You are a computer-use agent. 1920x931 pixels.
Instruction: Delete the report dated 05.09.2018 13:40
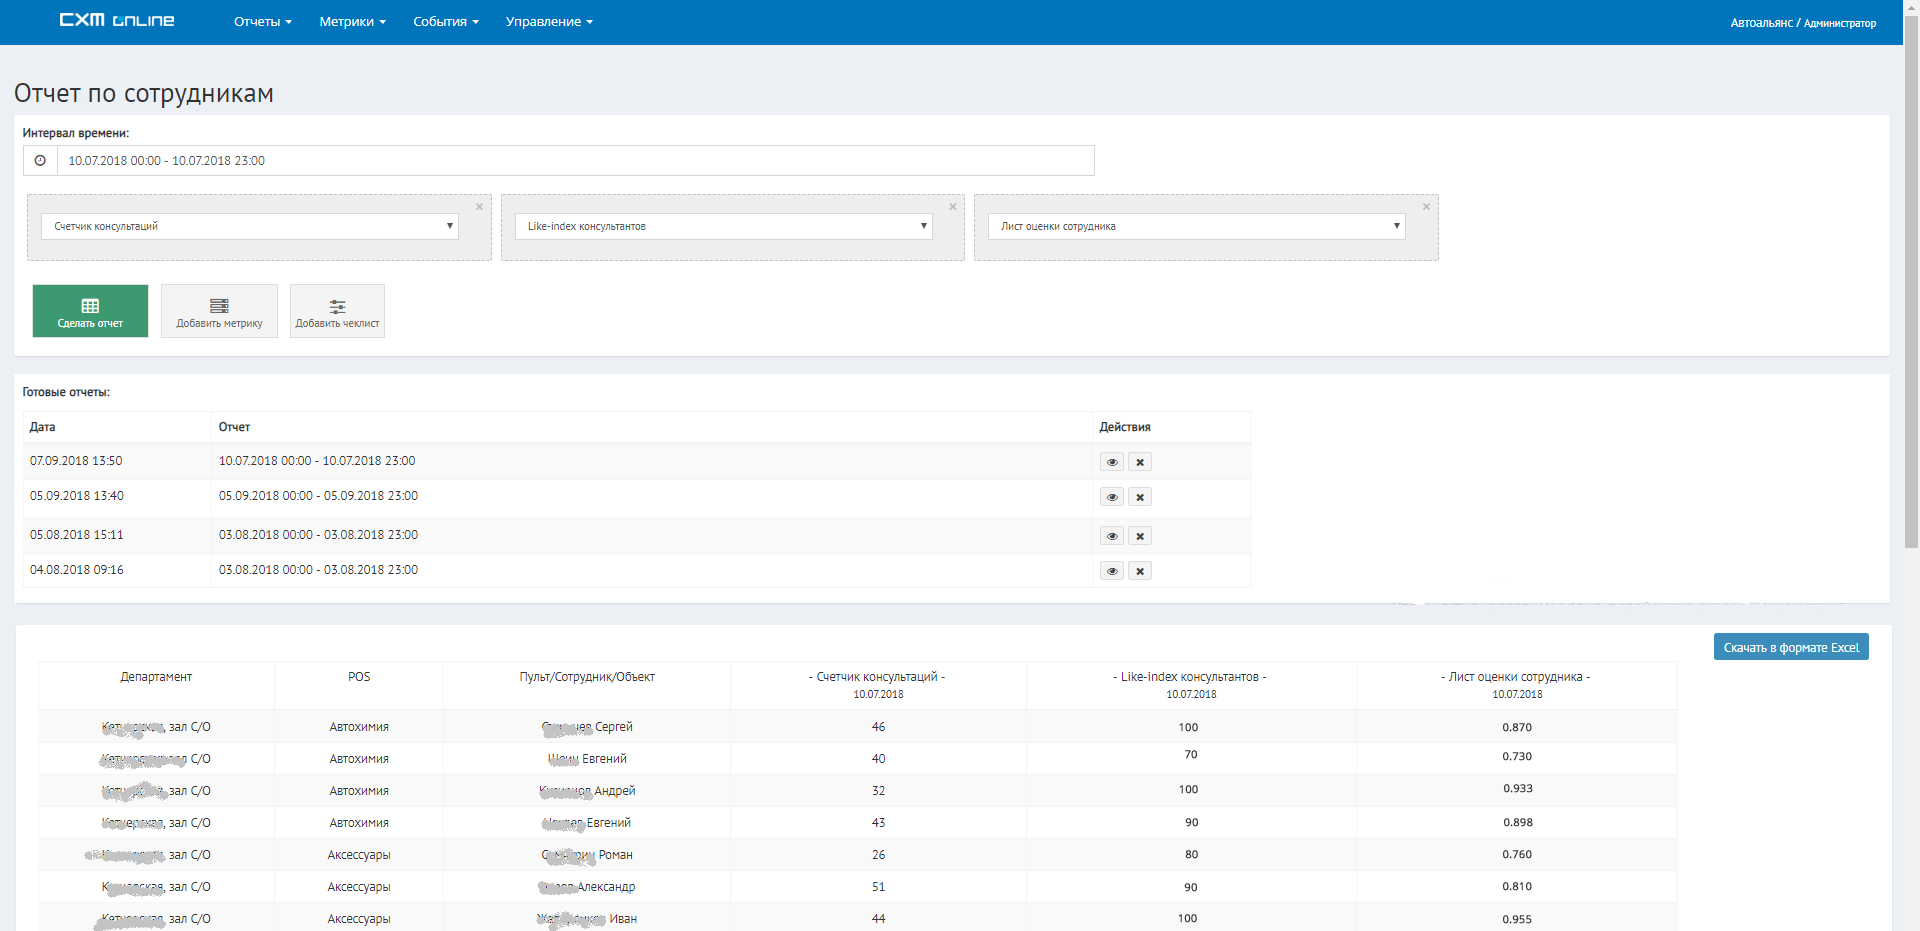click(x=1140, y=497)
